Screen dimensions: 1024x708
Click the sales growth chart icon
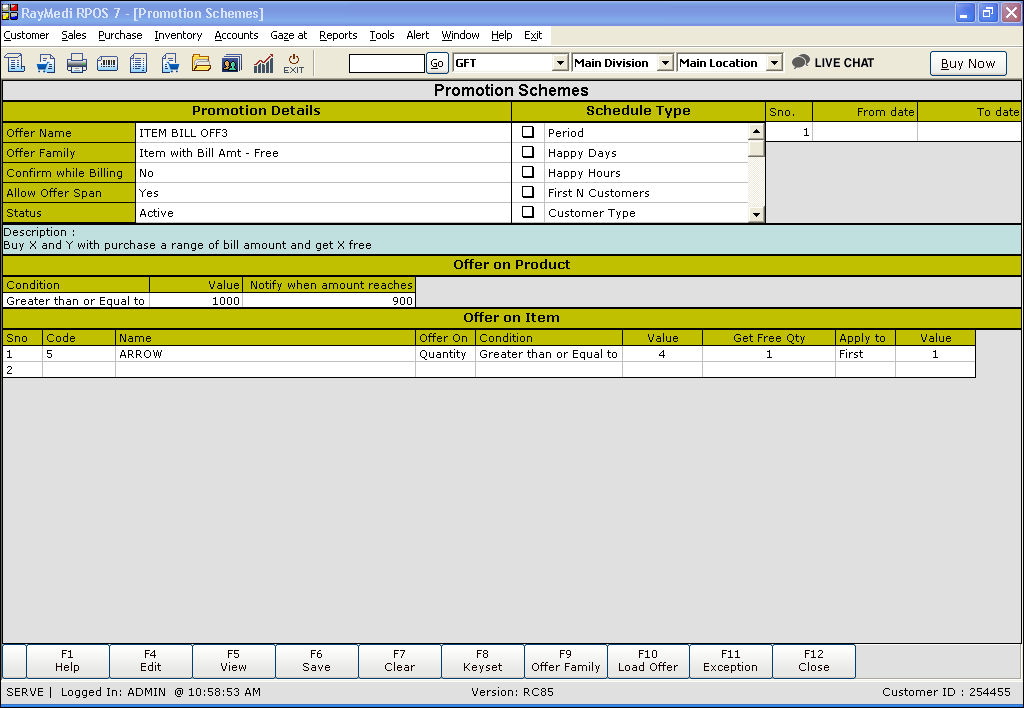coord(263,63)
